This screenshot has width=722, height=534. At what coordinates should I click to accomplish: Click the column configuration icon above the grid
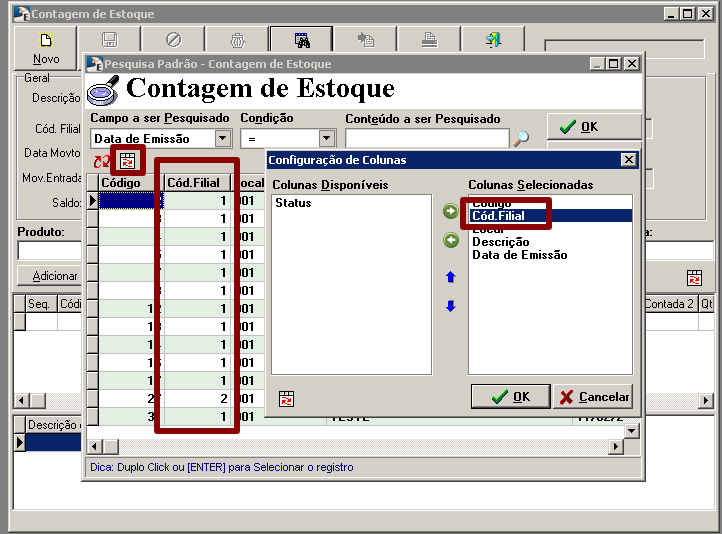click(127, 160)
